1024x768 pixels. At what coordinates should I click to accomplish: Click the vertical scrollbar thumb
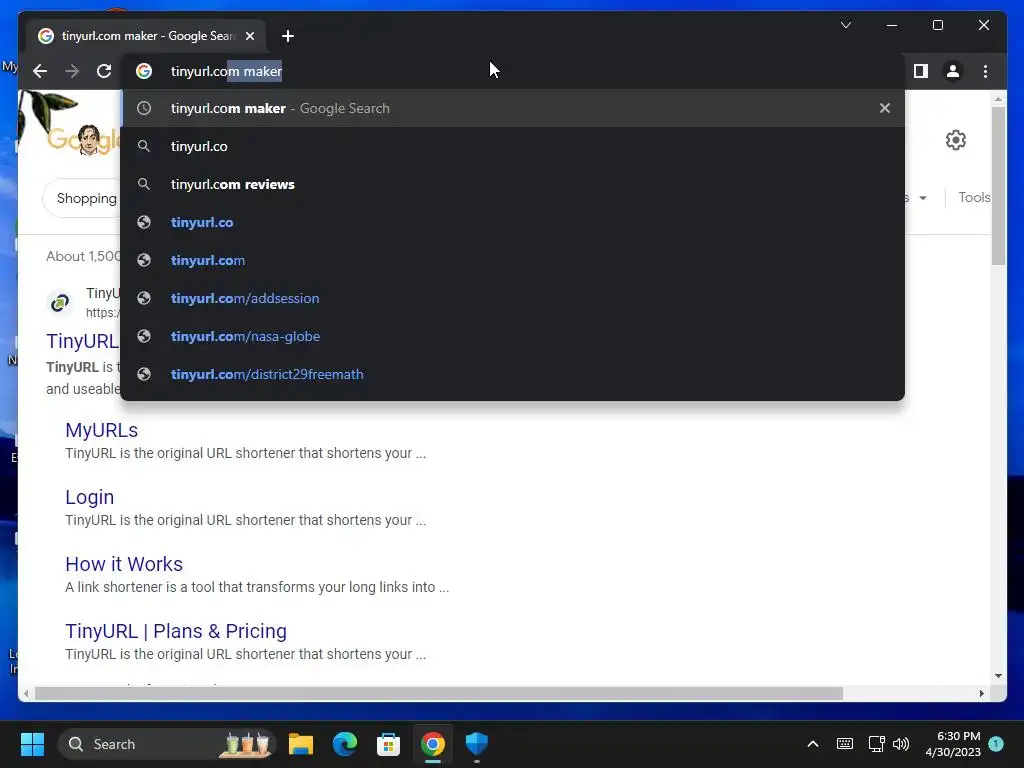point(997,185)
